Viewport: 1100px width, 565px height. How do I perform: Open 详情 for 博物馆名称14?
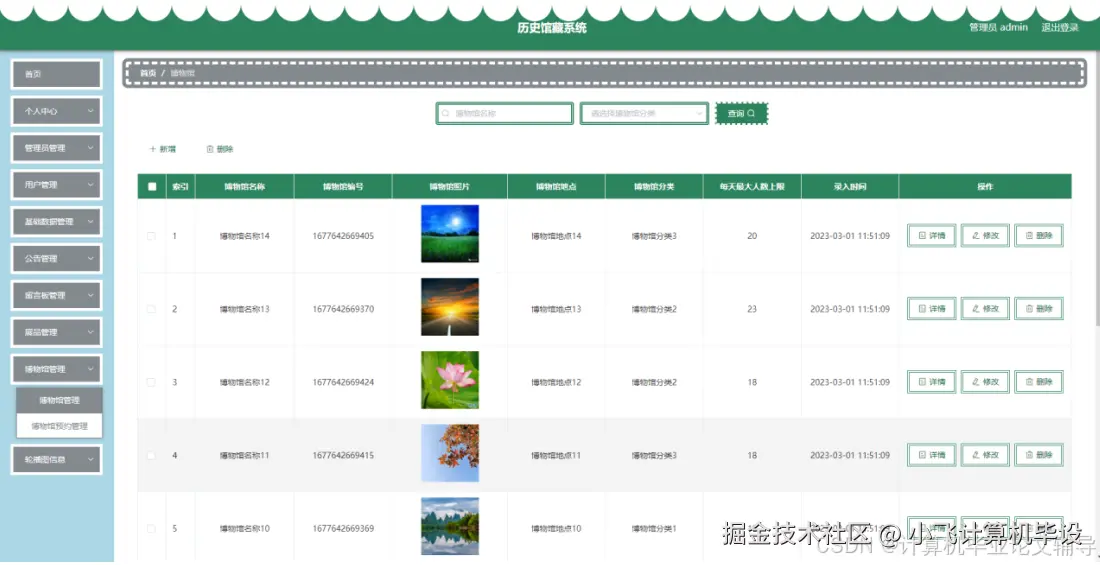pos(932,236)
